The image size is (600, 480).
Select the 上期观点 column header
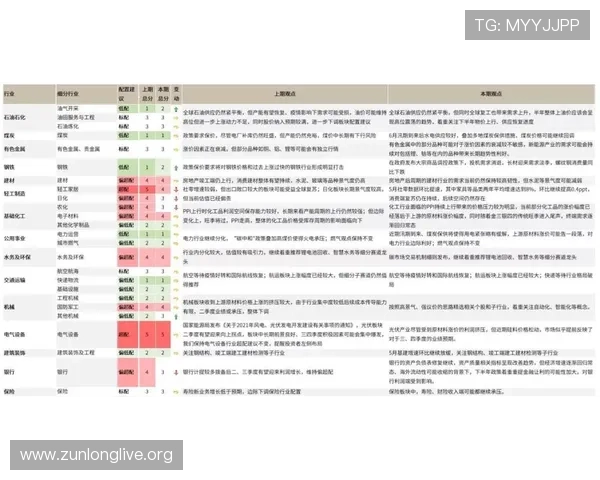click(x=285, y=94)
